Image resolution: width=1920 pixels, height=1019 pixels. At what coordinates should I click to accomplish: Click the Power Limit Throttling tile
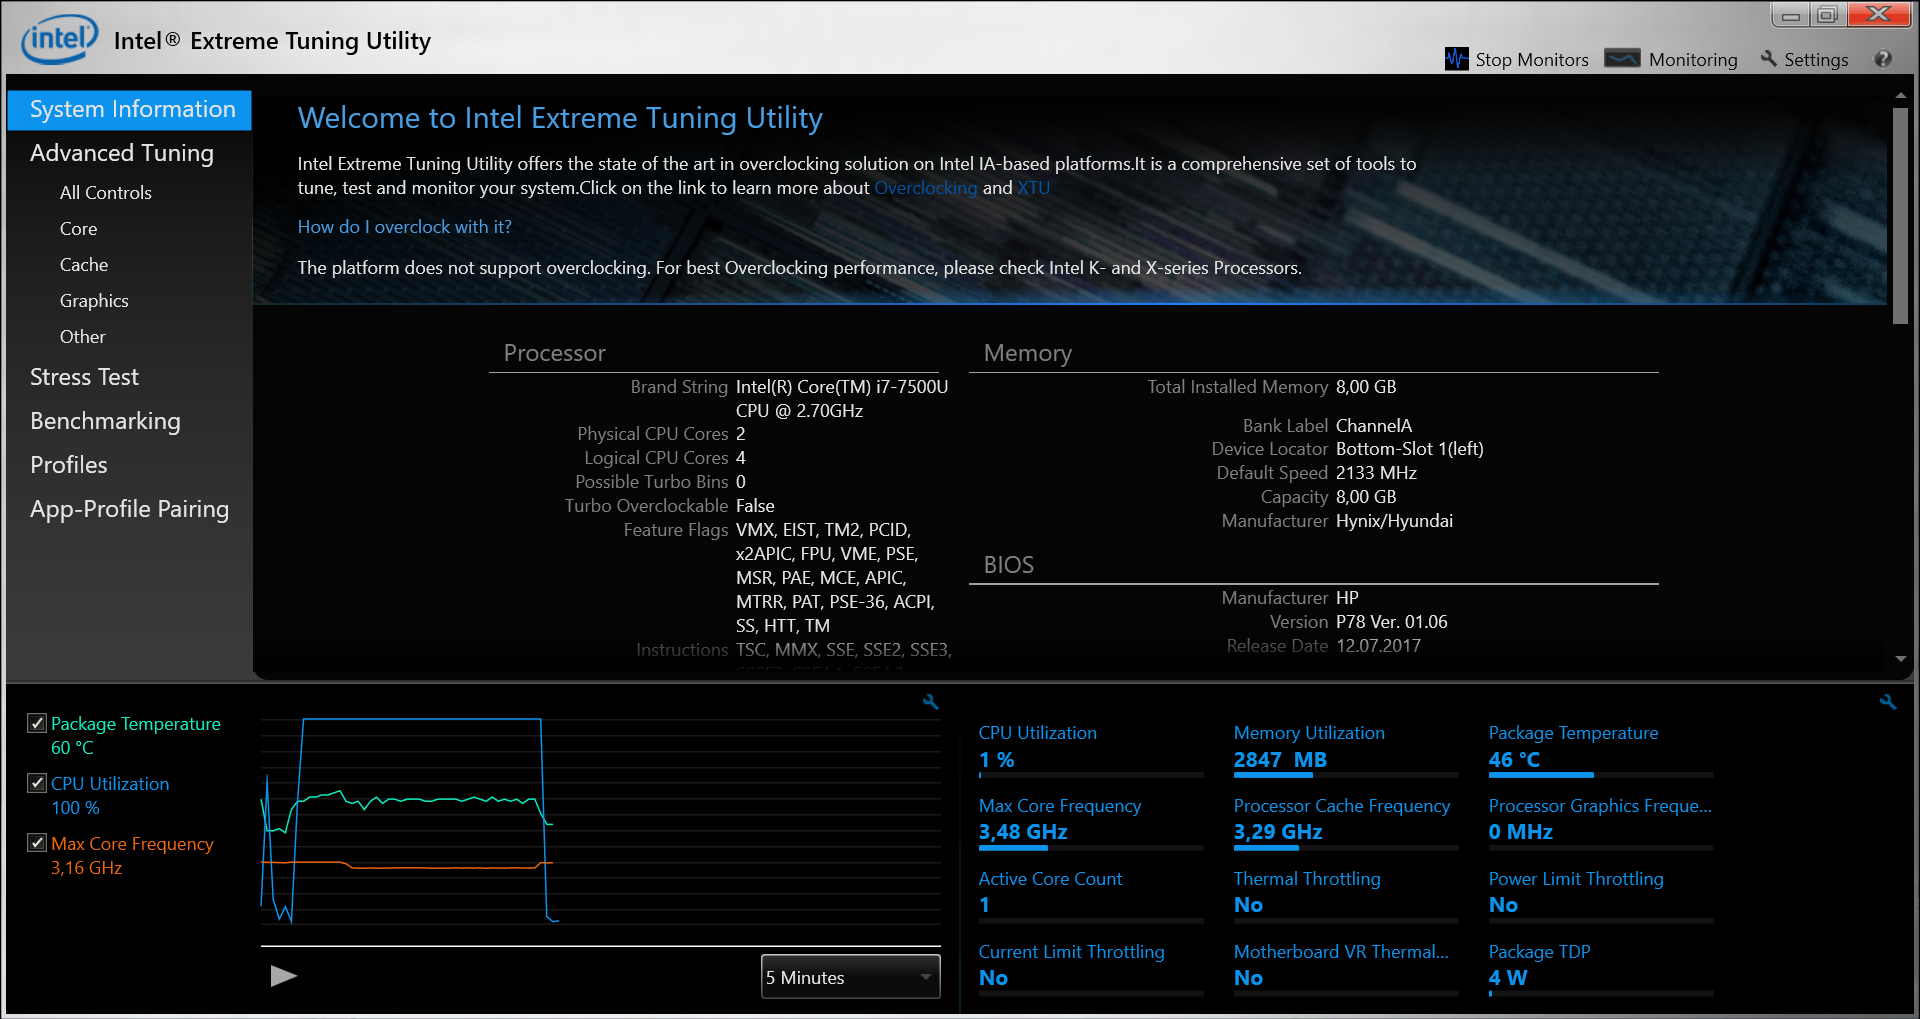[1601, 896]
